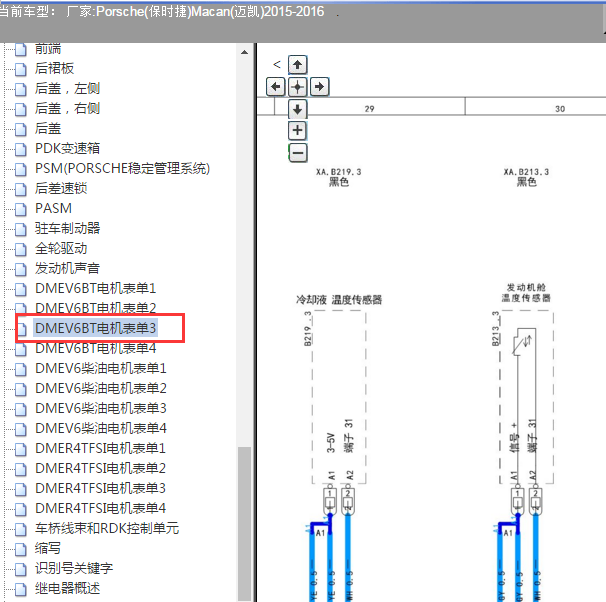This screenshot has width=606, height=602.
Task: Click document icon beside DMEV6柴油电机表单4
Action: tap(21, 429)
